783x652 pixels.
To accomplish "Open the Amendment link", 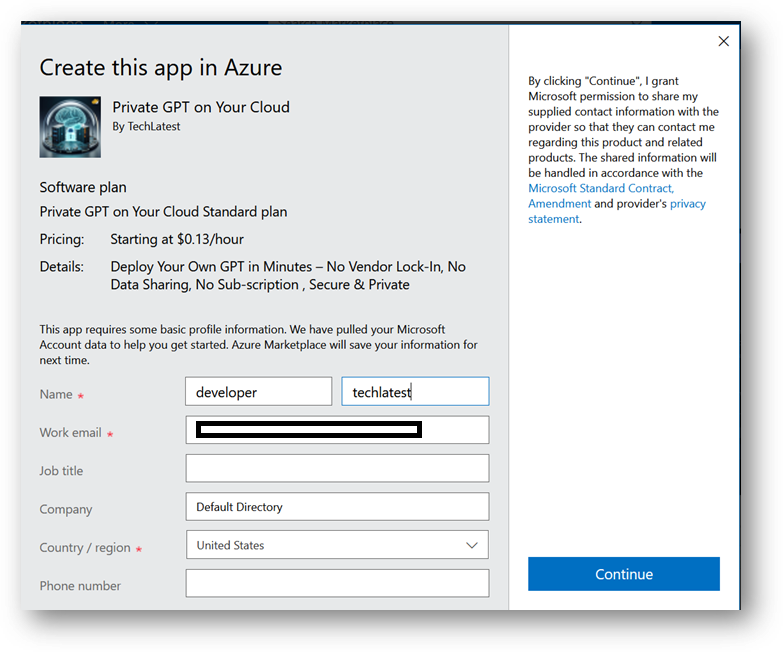I will pyautogui.click(x=559, y=204).
